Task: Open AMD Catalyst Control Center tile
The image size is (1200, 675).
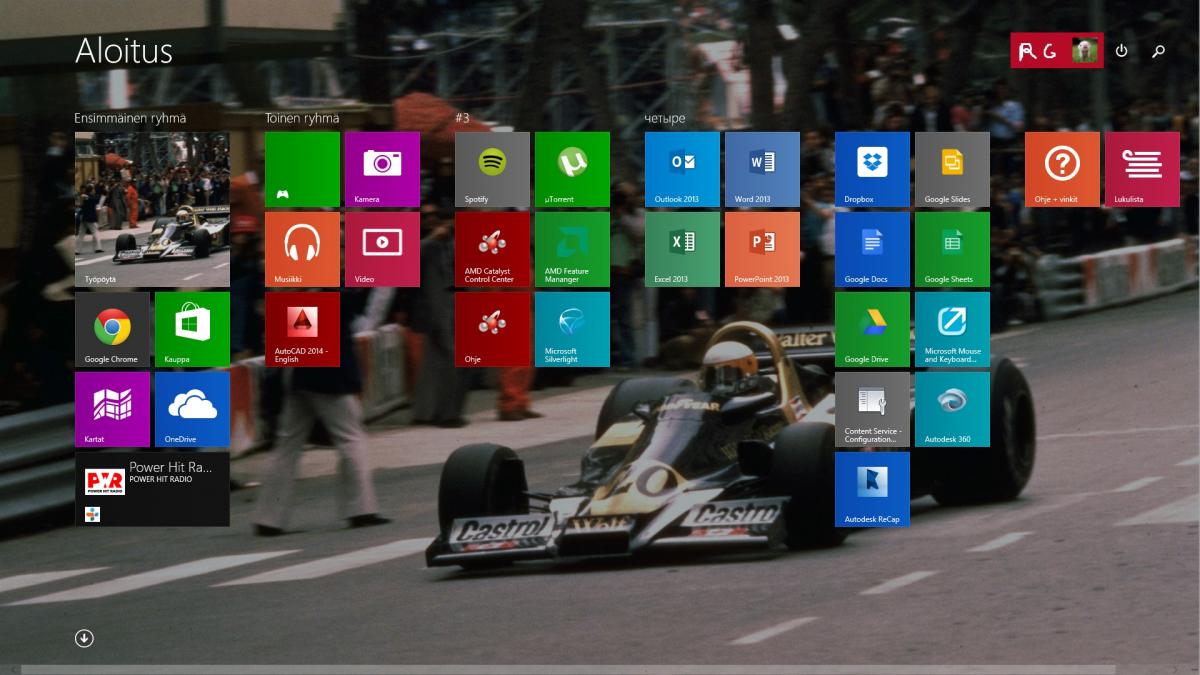Action: tap(492, 249)
